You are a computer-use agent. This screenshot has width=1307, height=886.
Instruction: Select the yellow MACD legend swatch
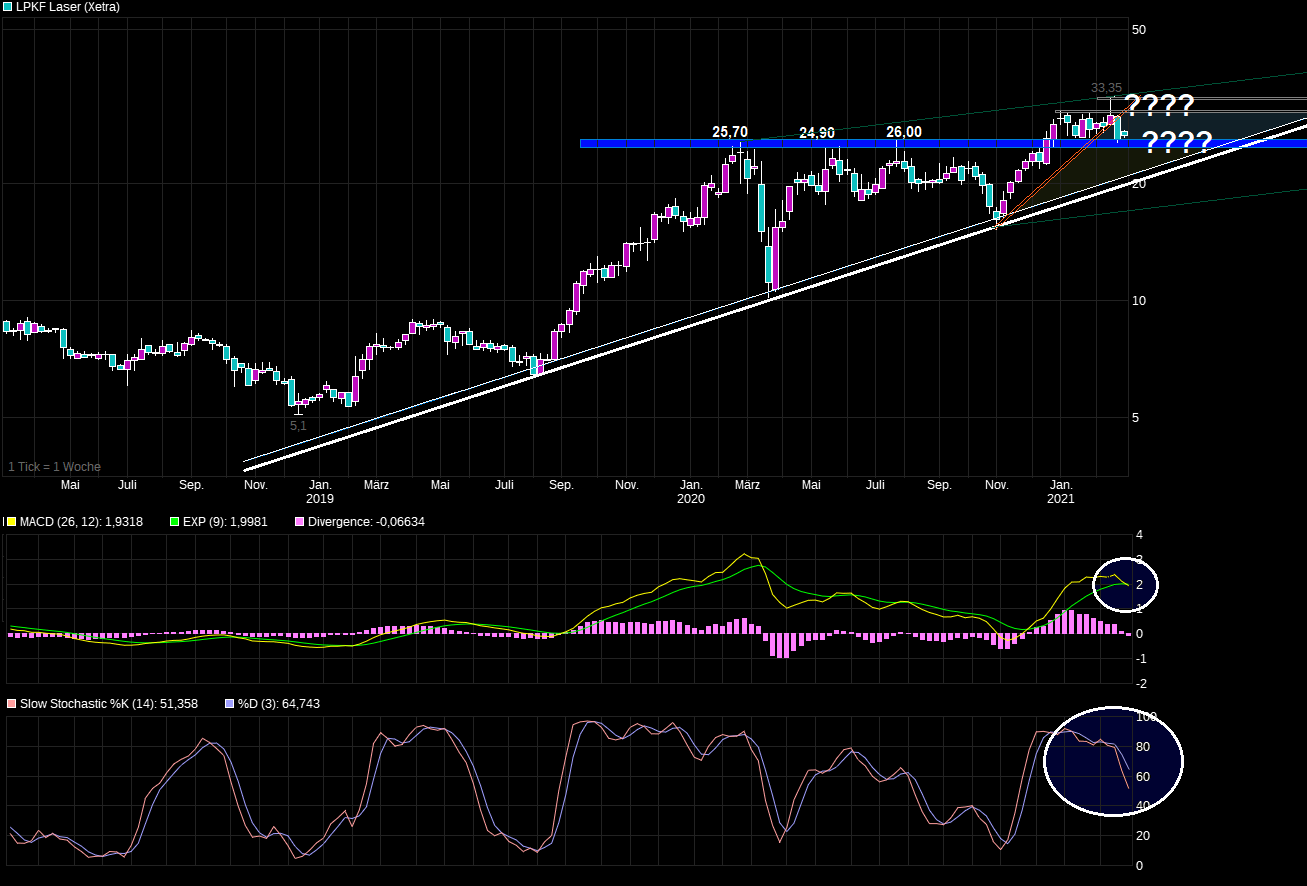11,521
